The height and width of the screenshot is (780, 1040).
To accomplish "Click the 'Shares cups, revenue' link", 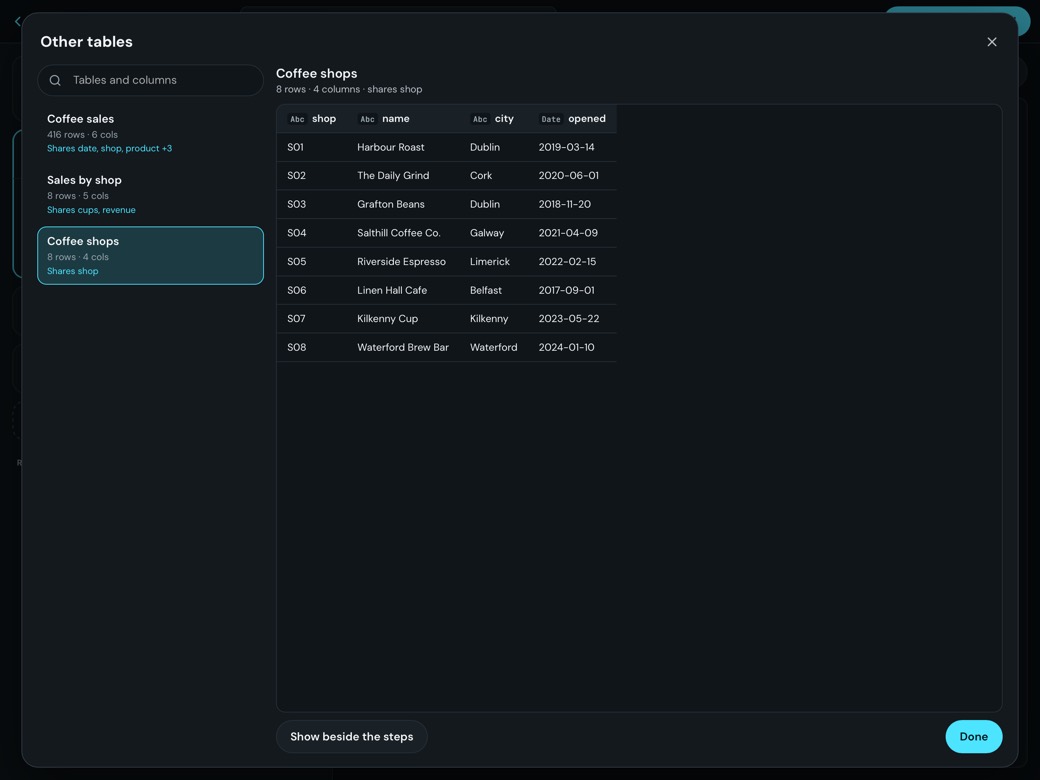I will coord(92,210).
